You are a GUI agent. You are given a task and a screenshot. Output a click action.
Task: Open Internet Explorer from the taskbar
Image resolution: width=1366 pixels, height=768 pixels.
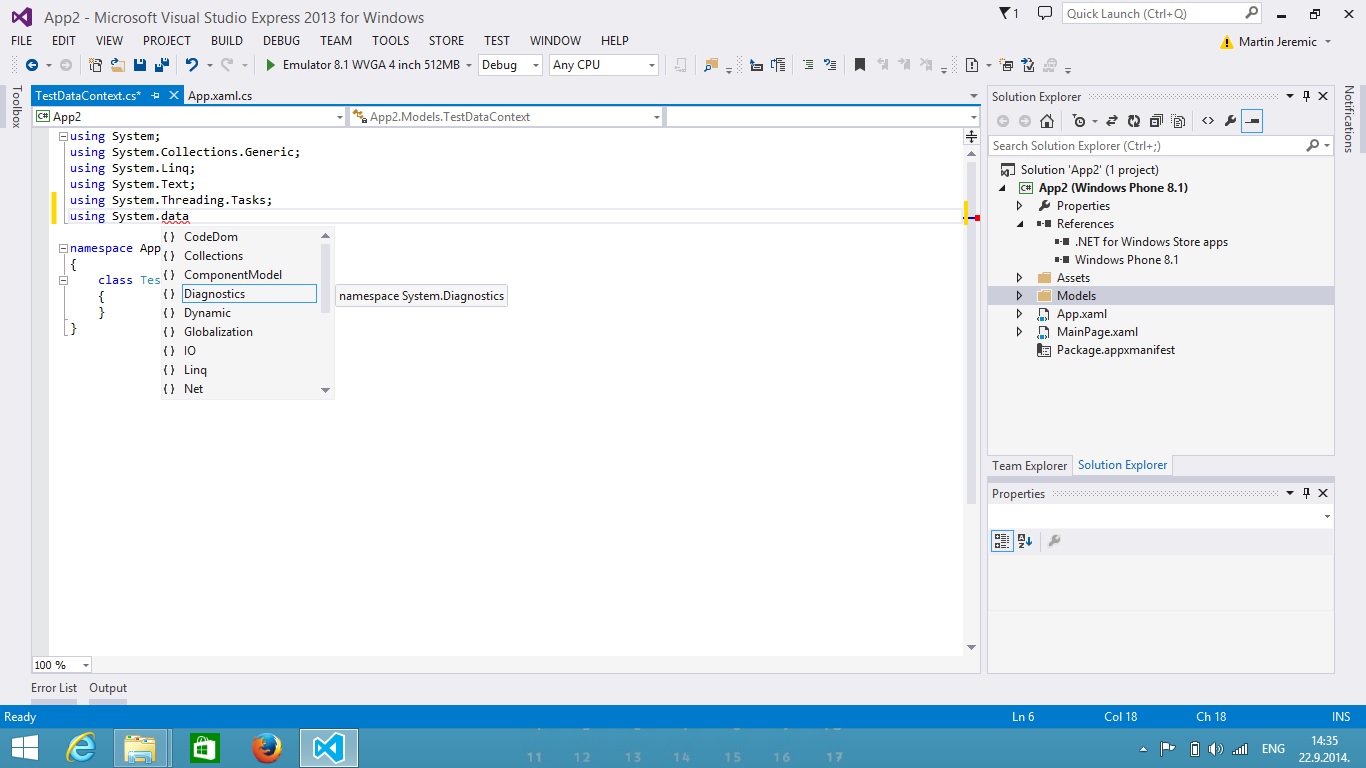click(x=81, y=747)
